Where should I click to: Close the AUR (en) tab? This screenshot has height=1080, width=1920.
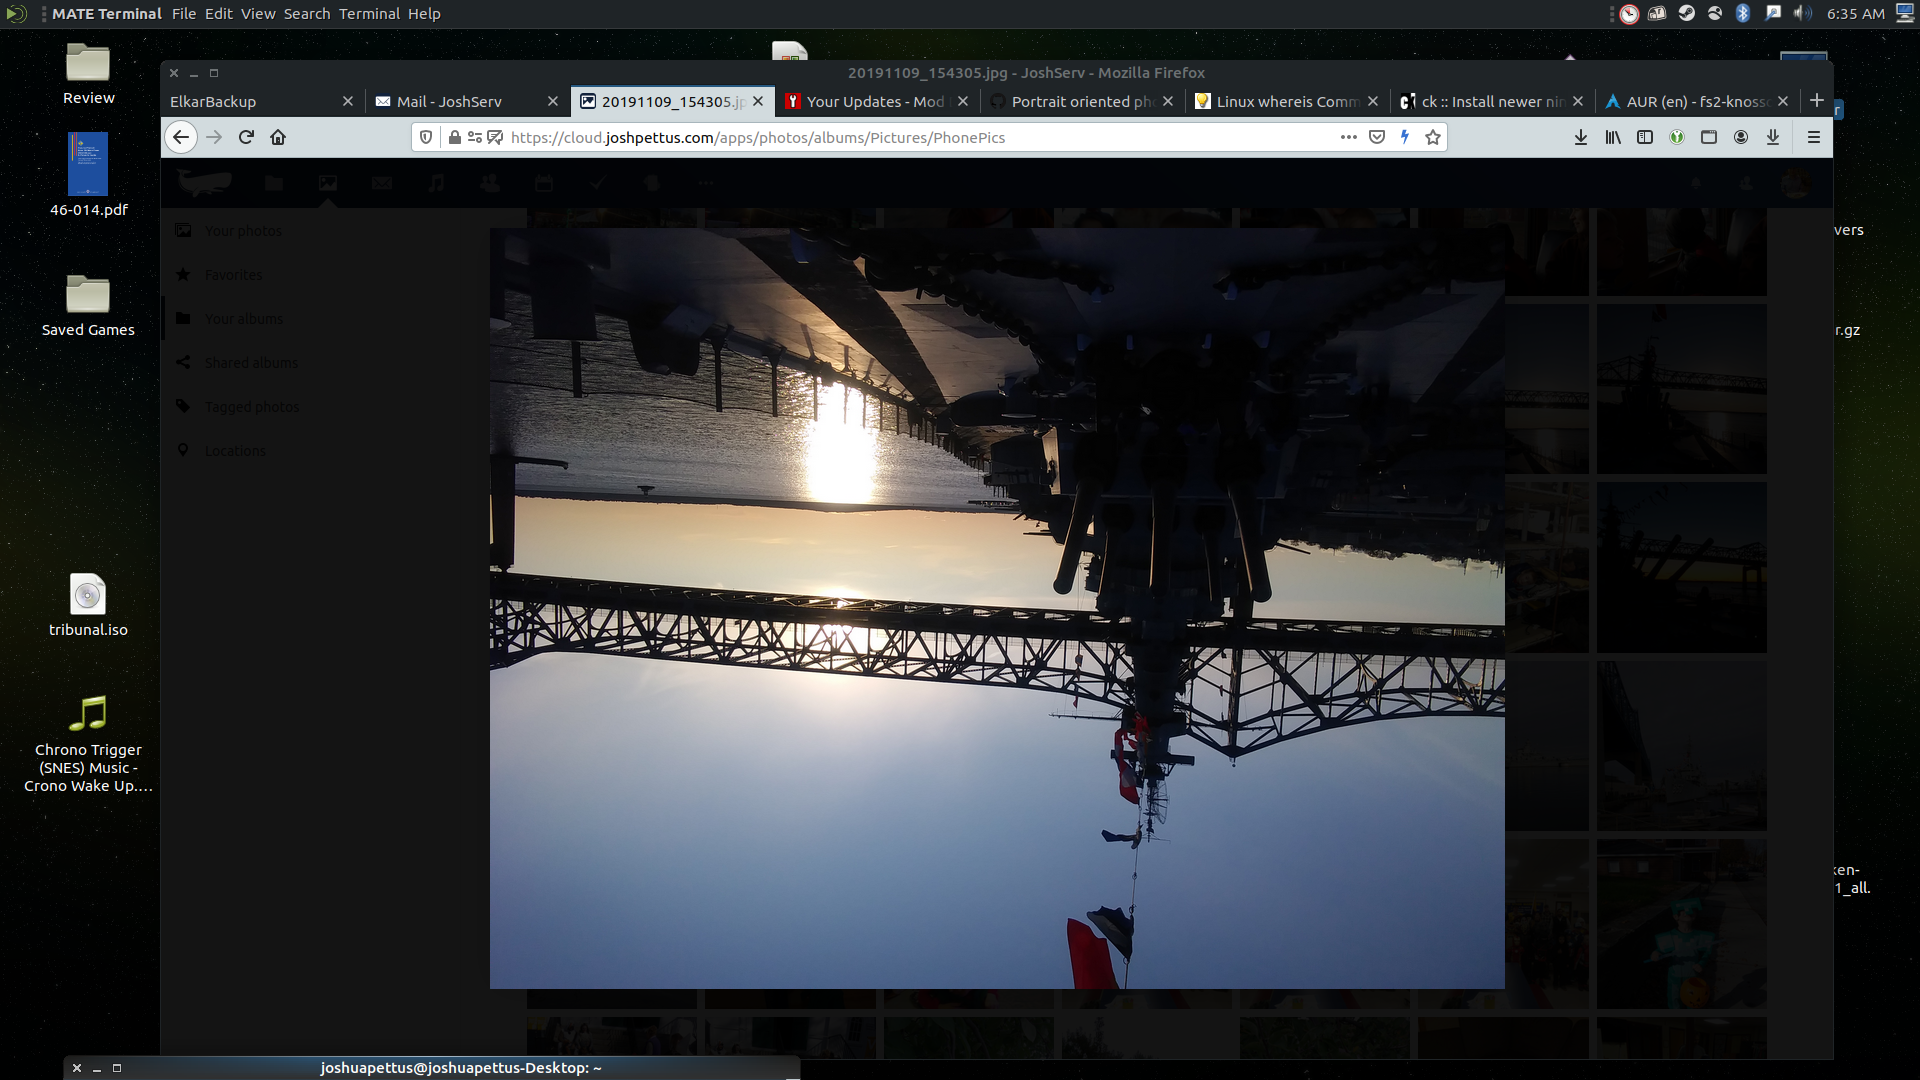[1783, 101]
